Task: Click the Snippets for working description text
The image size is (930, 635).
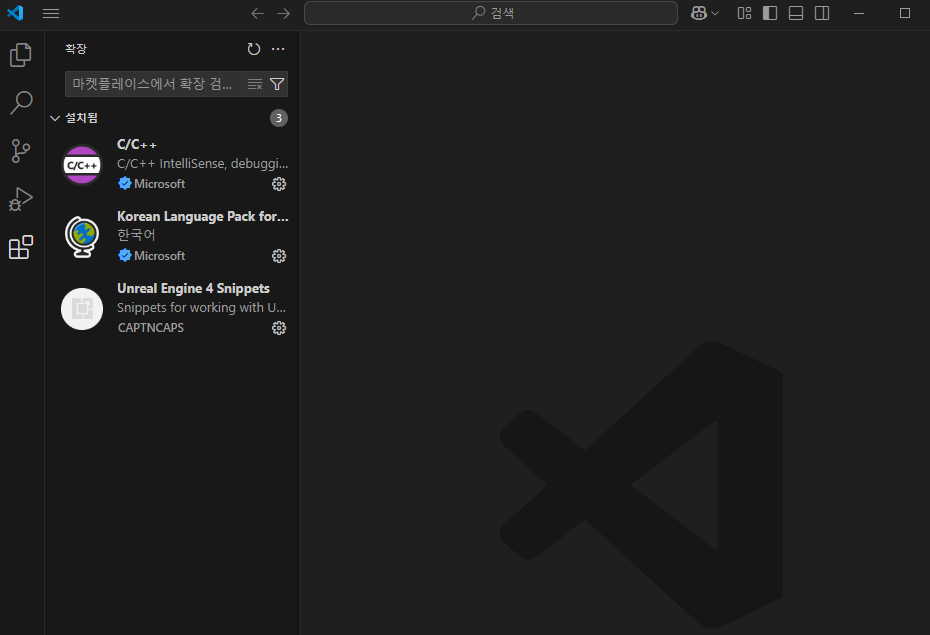Action: coord(201,307)
